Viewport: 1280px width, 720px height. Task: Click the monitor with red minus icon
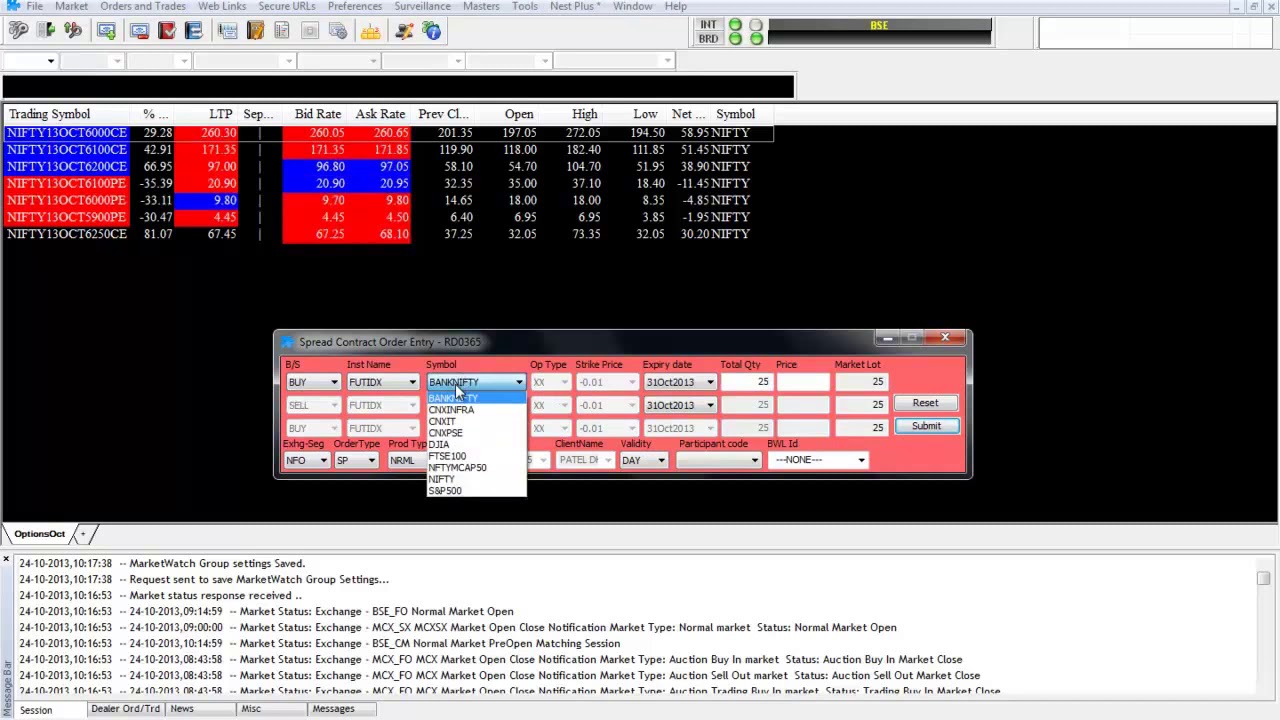(x=139, y=31)
